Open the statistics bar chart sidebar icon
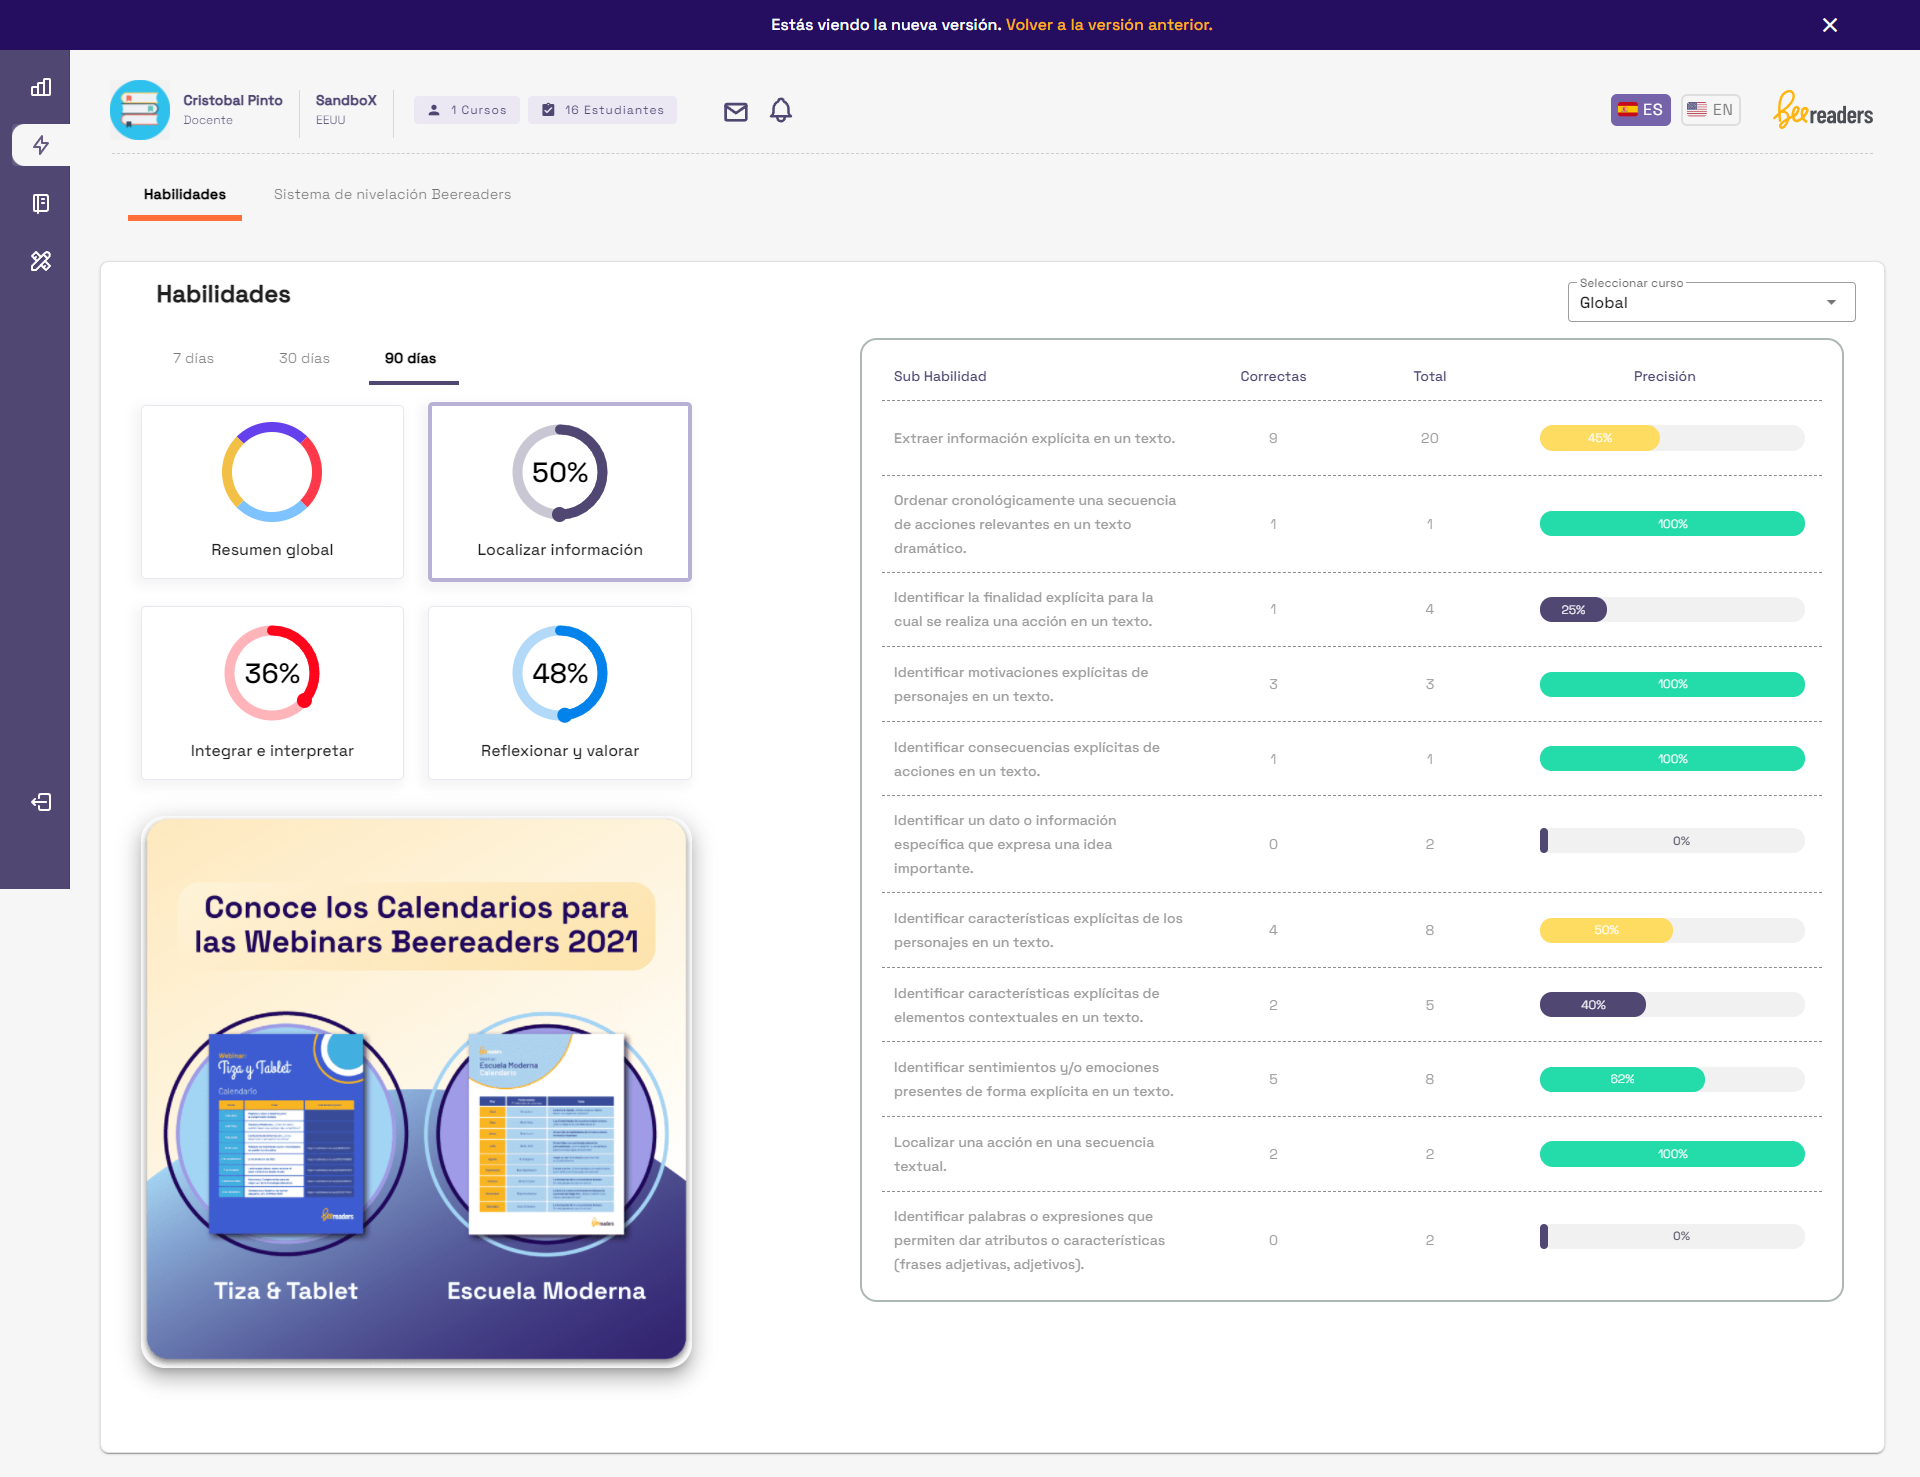The height and width of the screenshot is (1477, 1920). tap(41, 88)
